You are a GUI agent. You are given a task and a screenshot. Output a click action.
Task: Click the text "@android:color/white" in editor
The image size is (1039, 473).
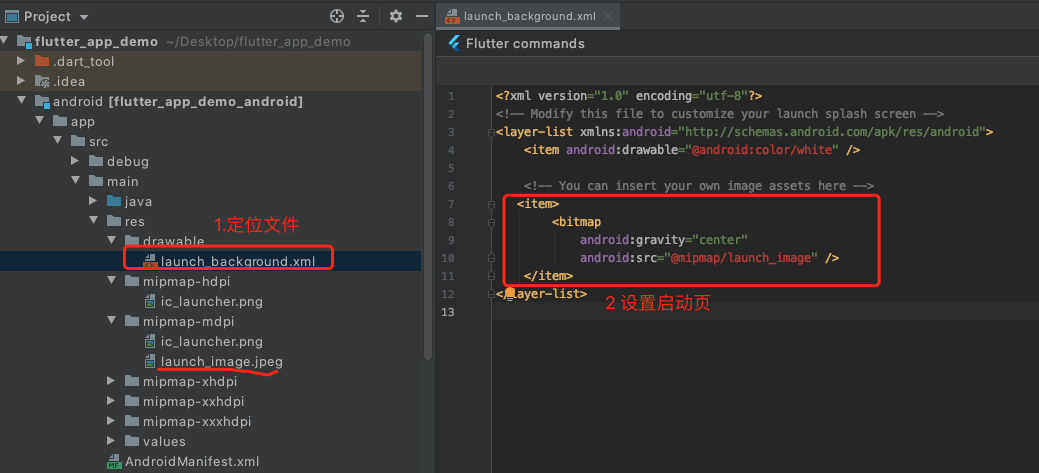point(761,150)
